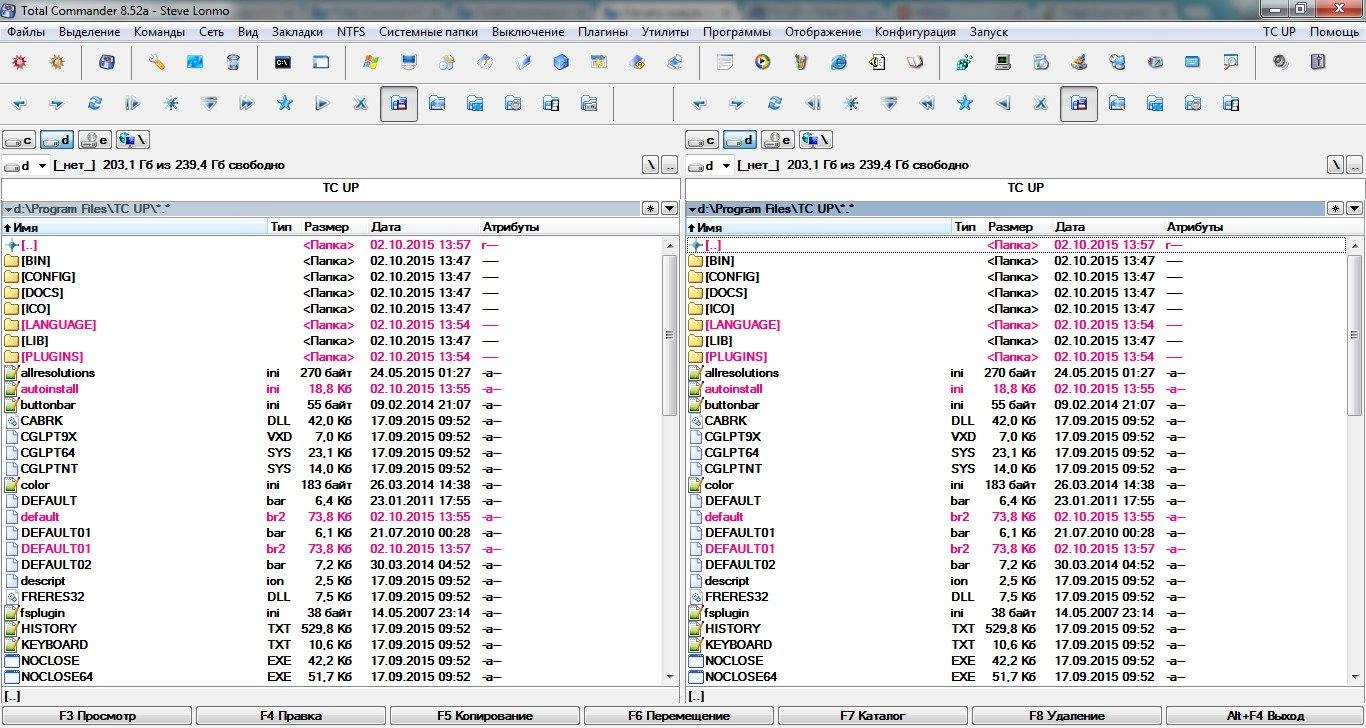The image size is (1366, 728).
Task: Select network drive button in left panel
Action: tap(133, 140)
